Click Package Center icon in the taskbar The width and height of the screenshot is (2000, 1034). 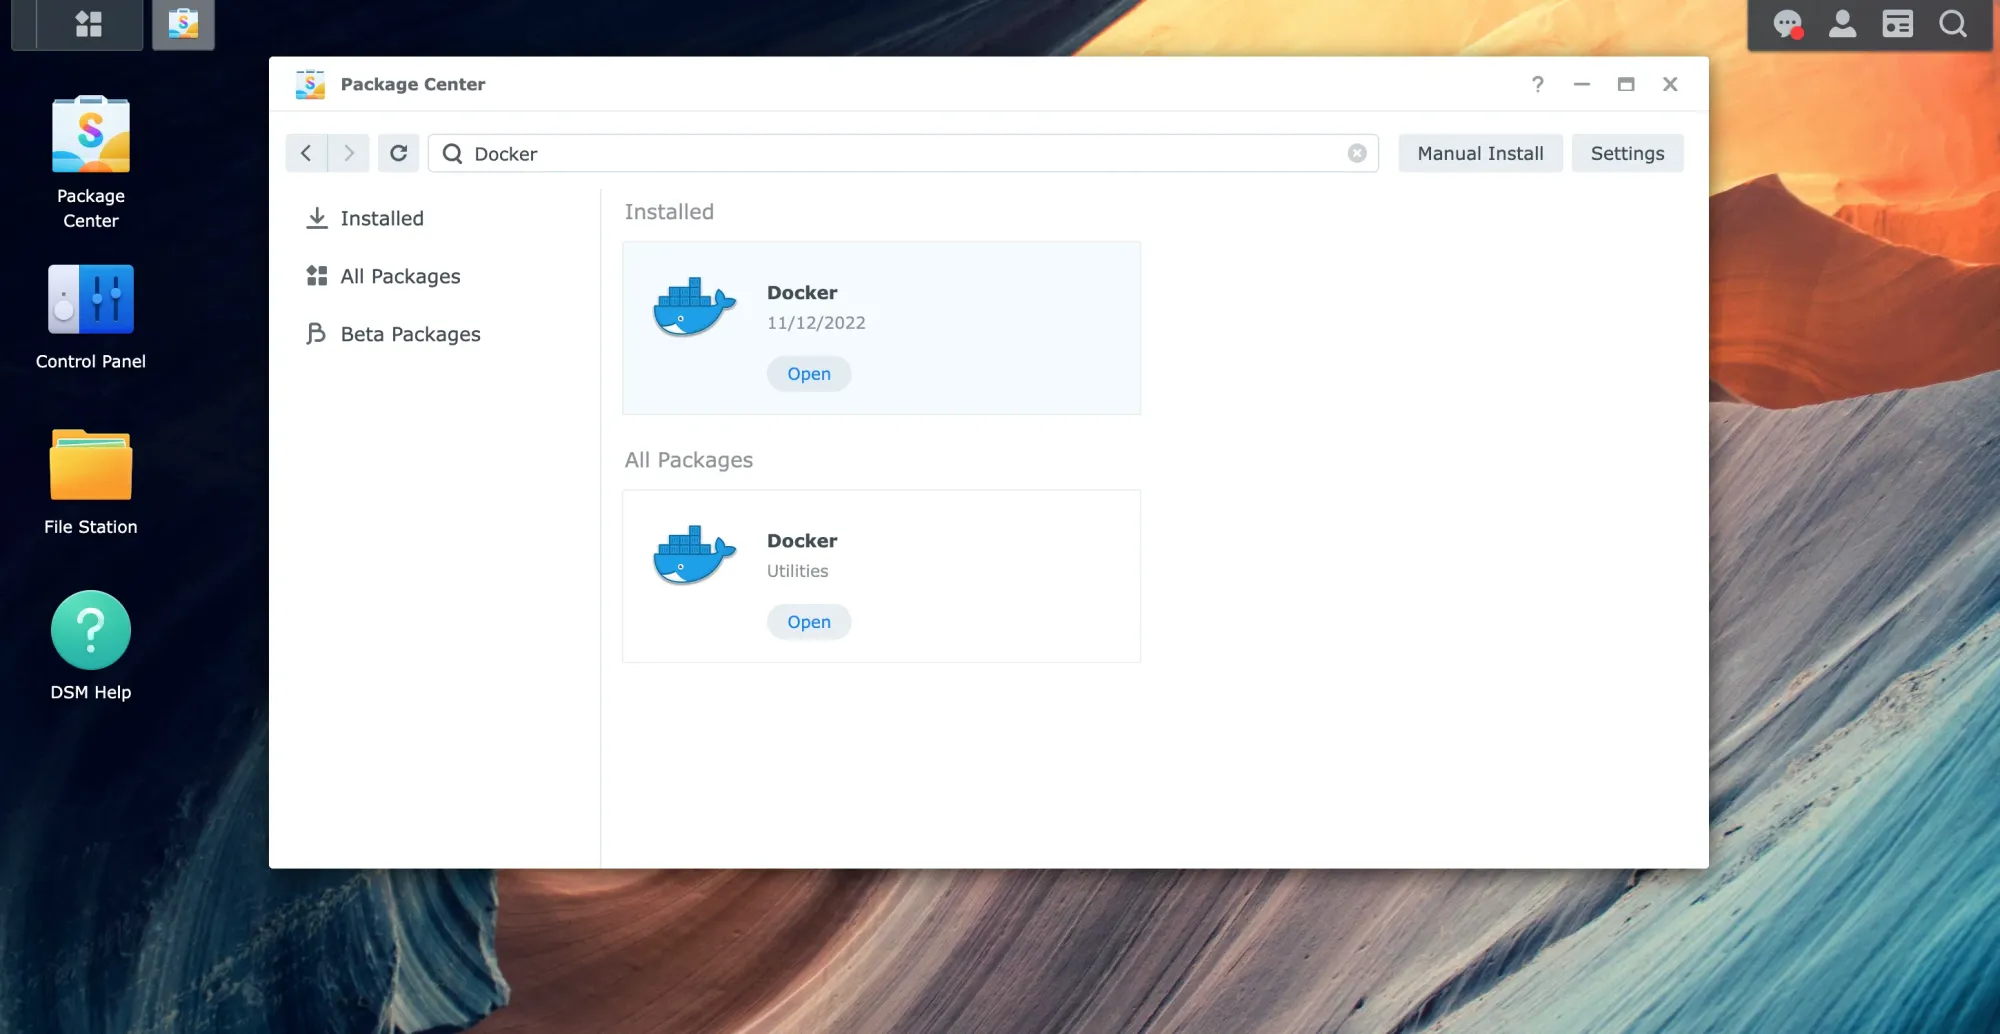click(183, 24)
